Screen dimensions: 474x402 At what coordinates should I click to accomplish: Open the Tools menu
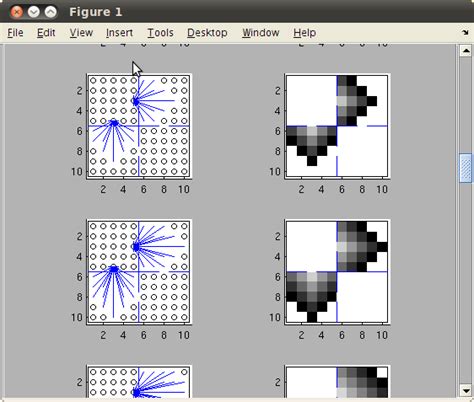160,33
